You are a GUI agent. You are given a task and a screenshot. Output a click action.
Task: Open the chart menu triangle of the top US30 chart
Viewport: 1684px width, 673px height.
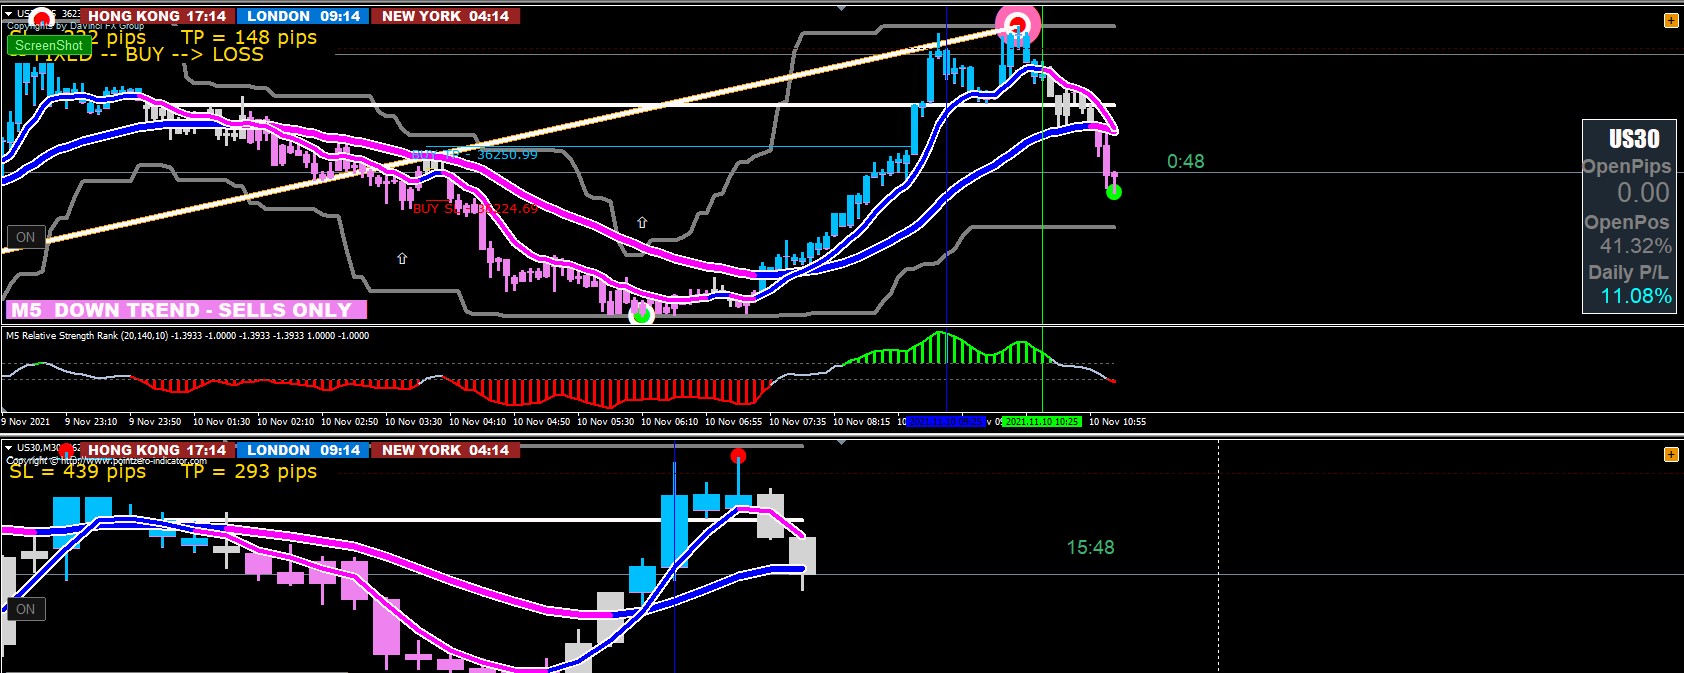coord(9,14)
